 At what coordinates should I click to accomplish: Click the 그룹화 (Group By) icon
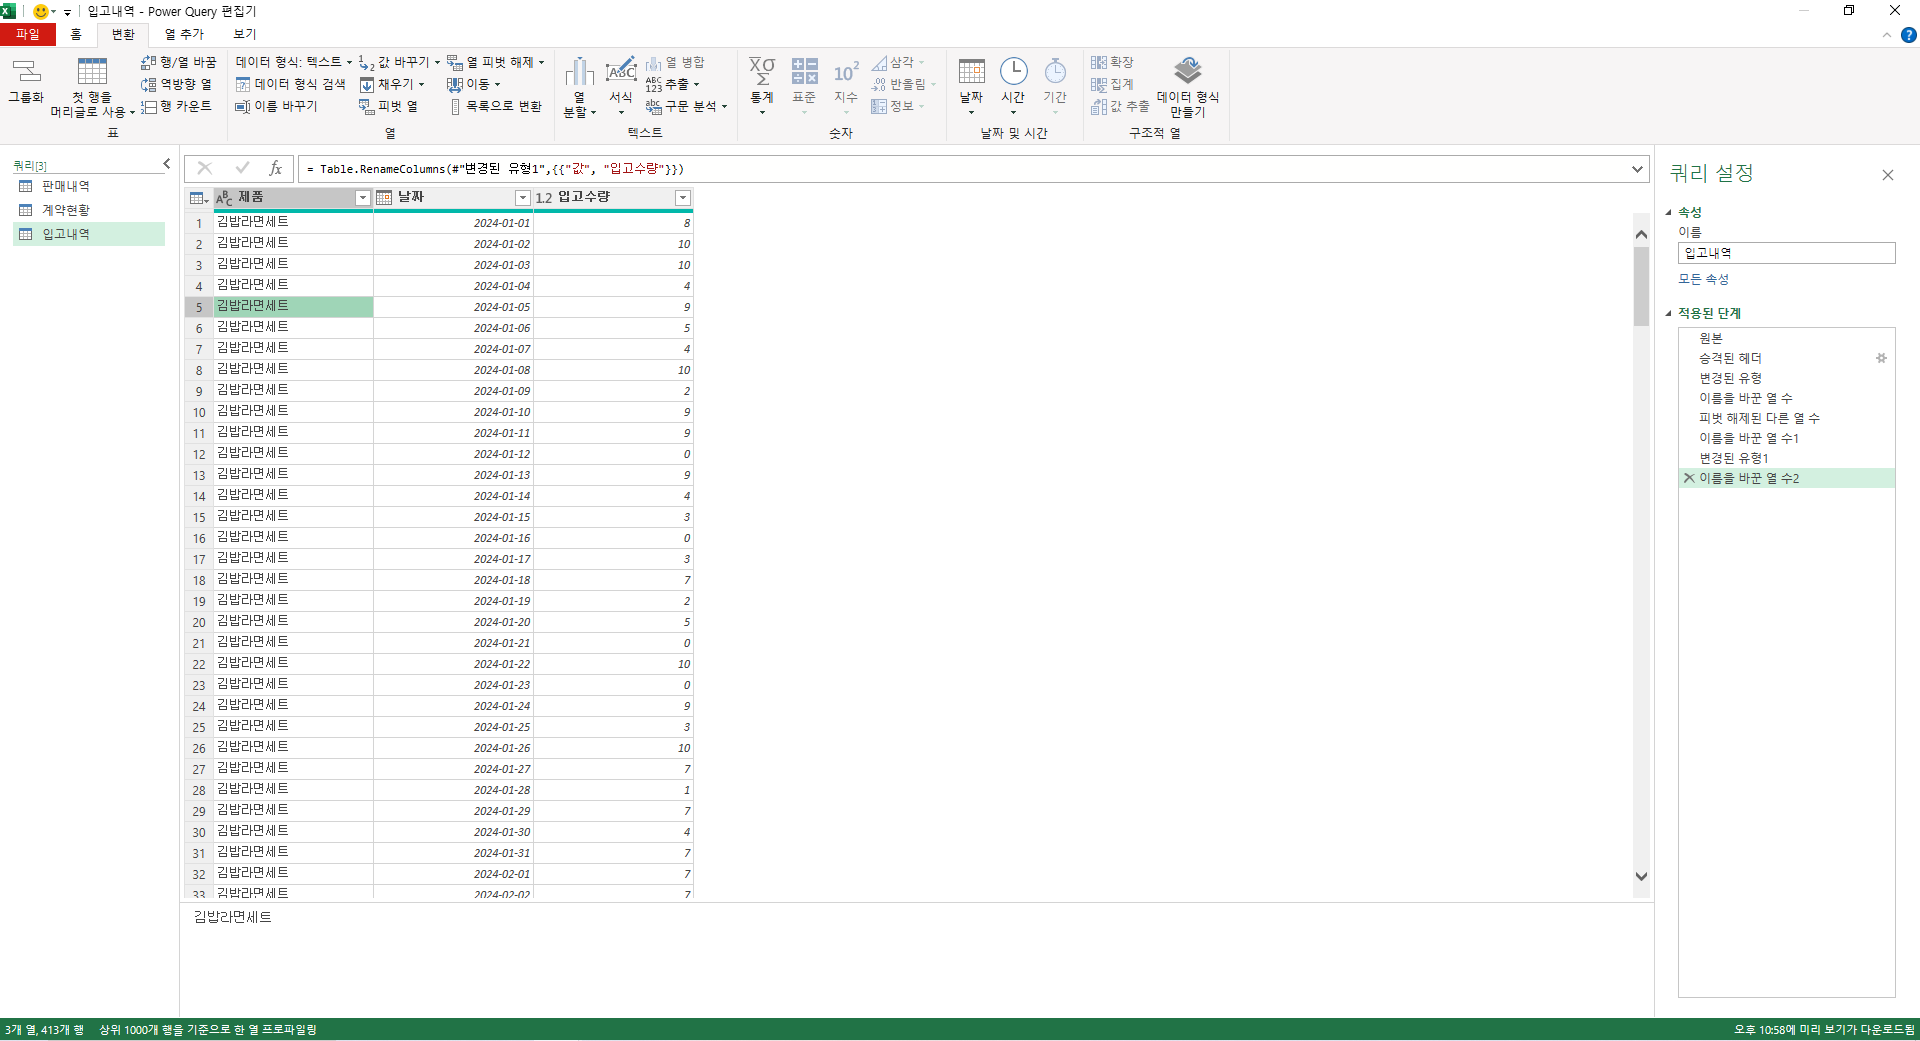pyautogui.click(x=26, y=72)
